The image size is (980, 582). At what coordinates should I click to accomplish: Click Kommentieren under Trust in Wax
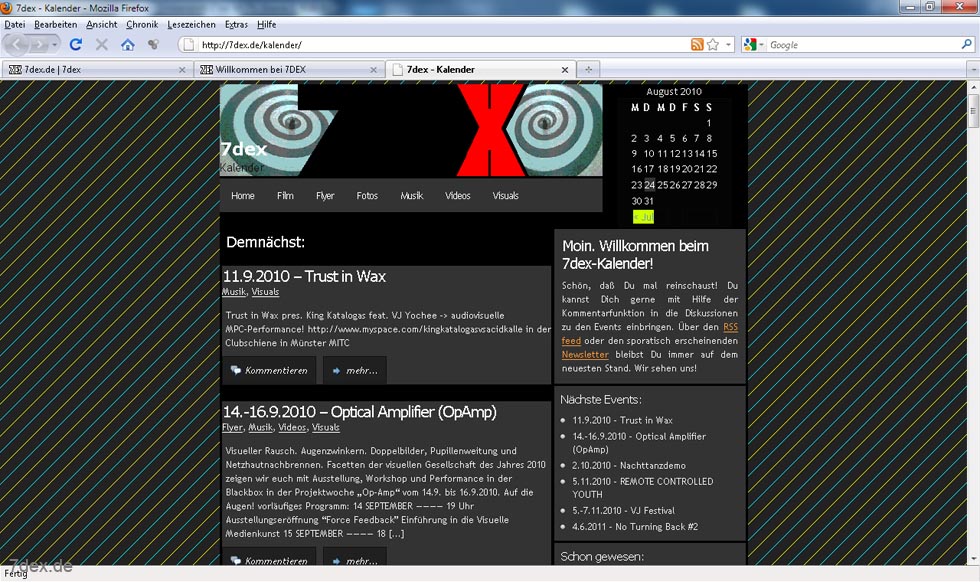(x=269, y=370)
